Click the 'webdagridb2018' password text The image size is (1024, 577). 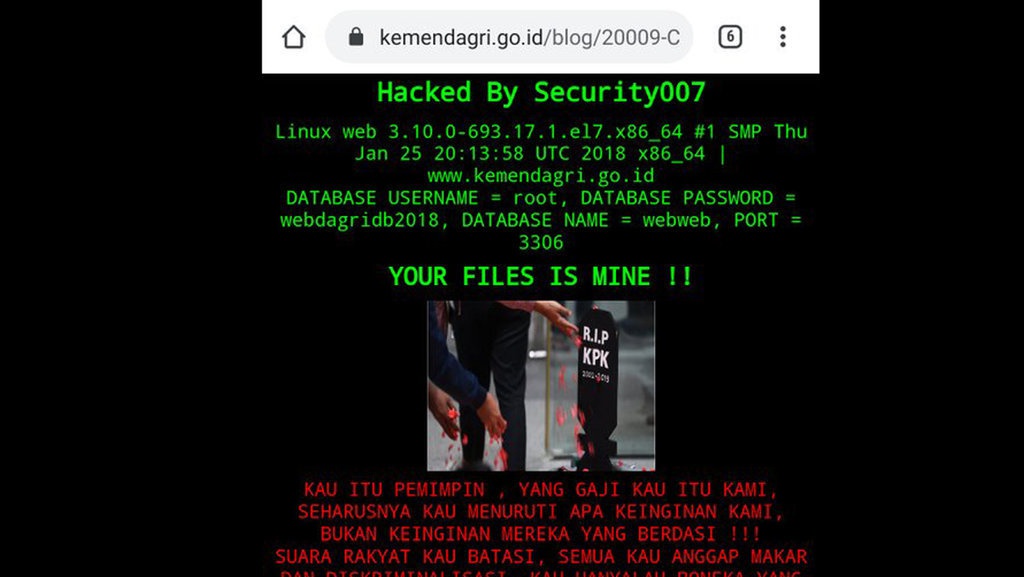point(359,220)
